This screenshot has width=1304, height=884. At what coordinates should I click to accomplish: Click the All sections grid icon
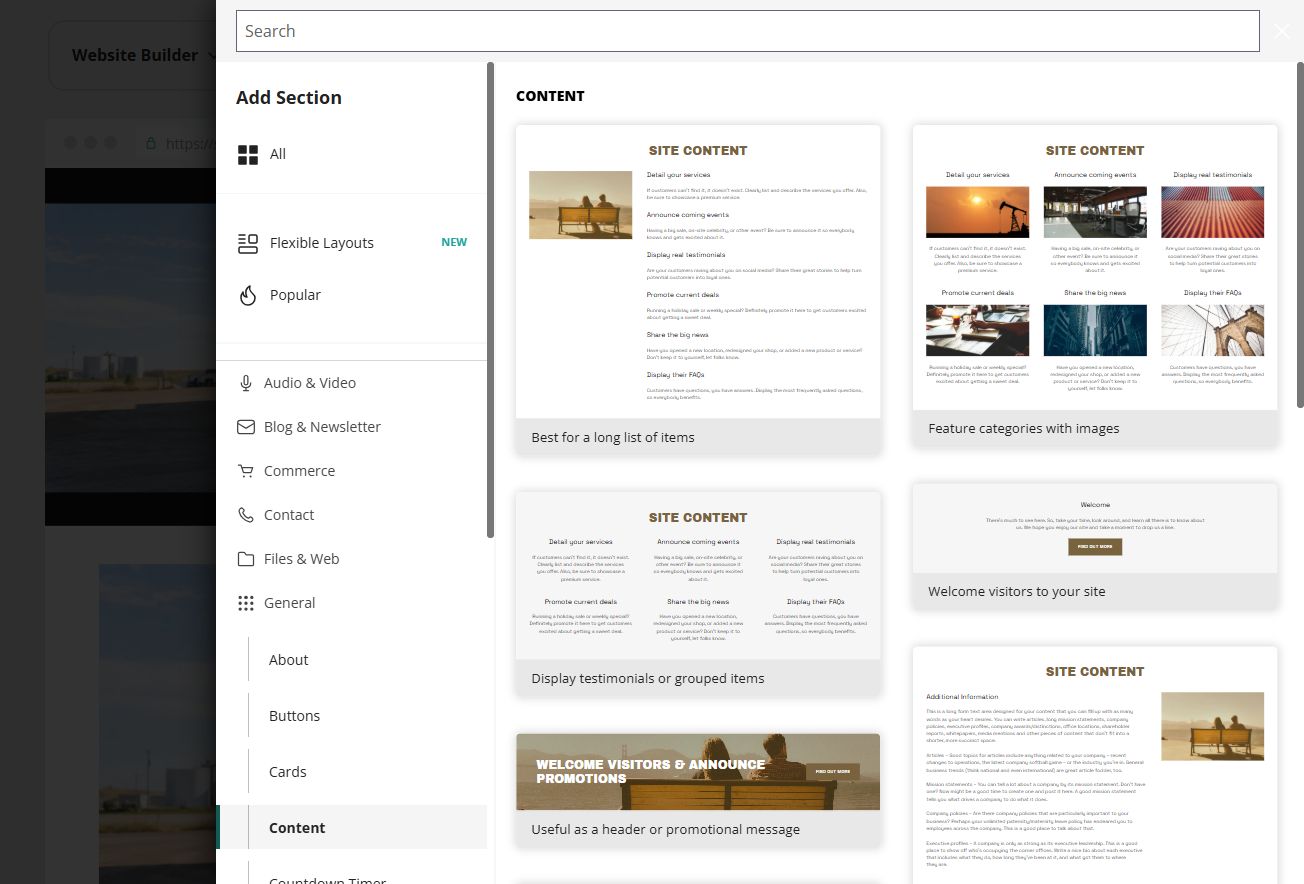[248, 154]
